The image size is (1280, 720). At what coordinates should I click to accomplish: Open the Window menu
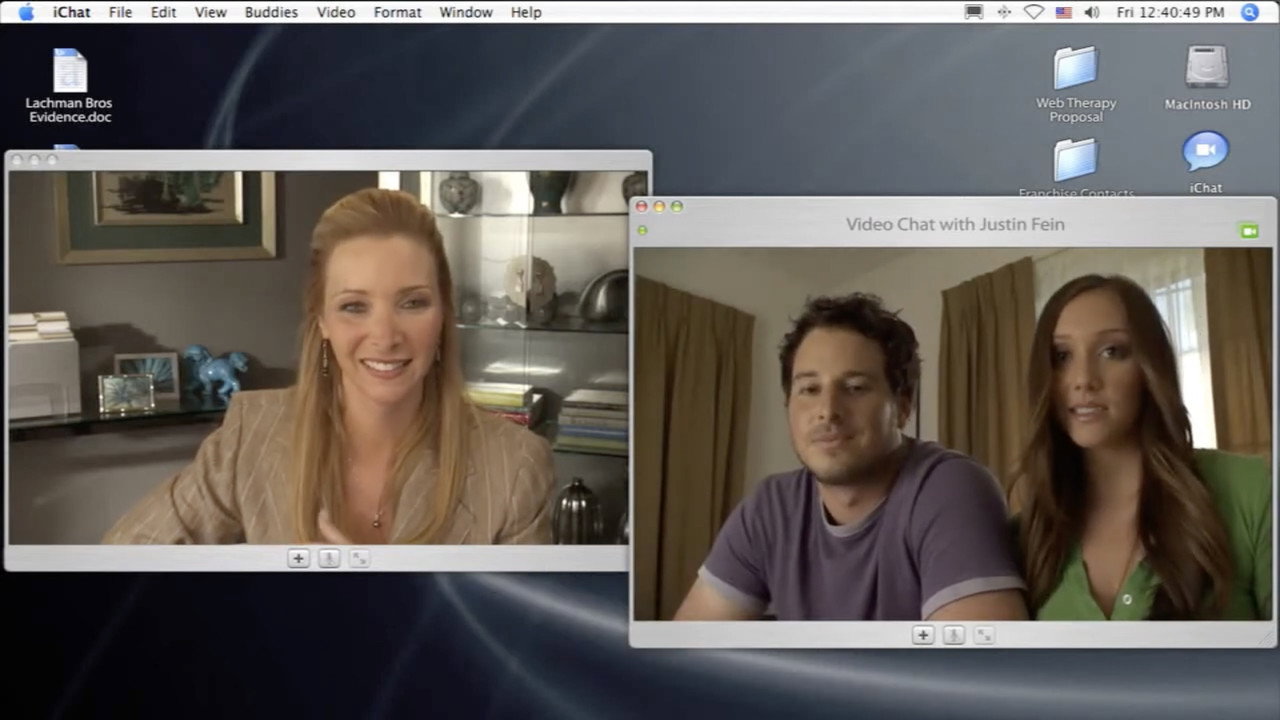(x=466, y=12)
